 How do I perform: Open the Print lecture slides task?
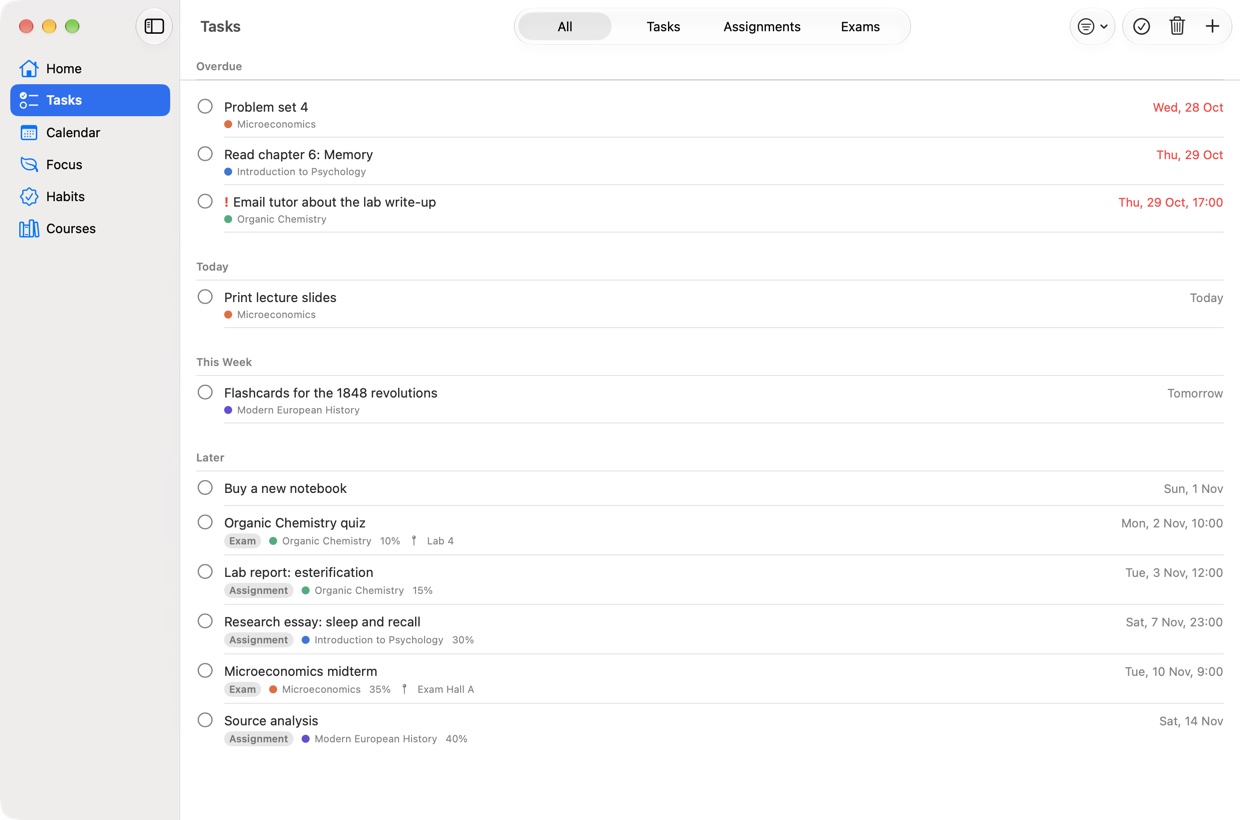pyautogui.click(x=280, y=297)
